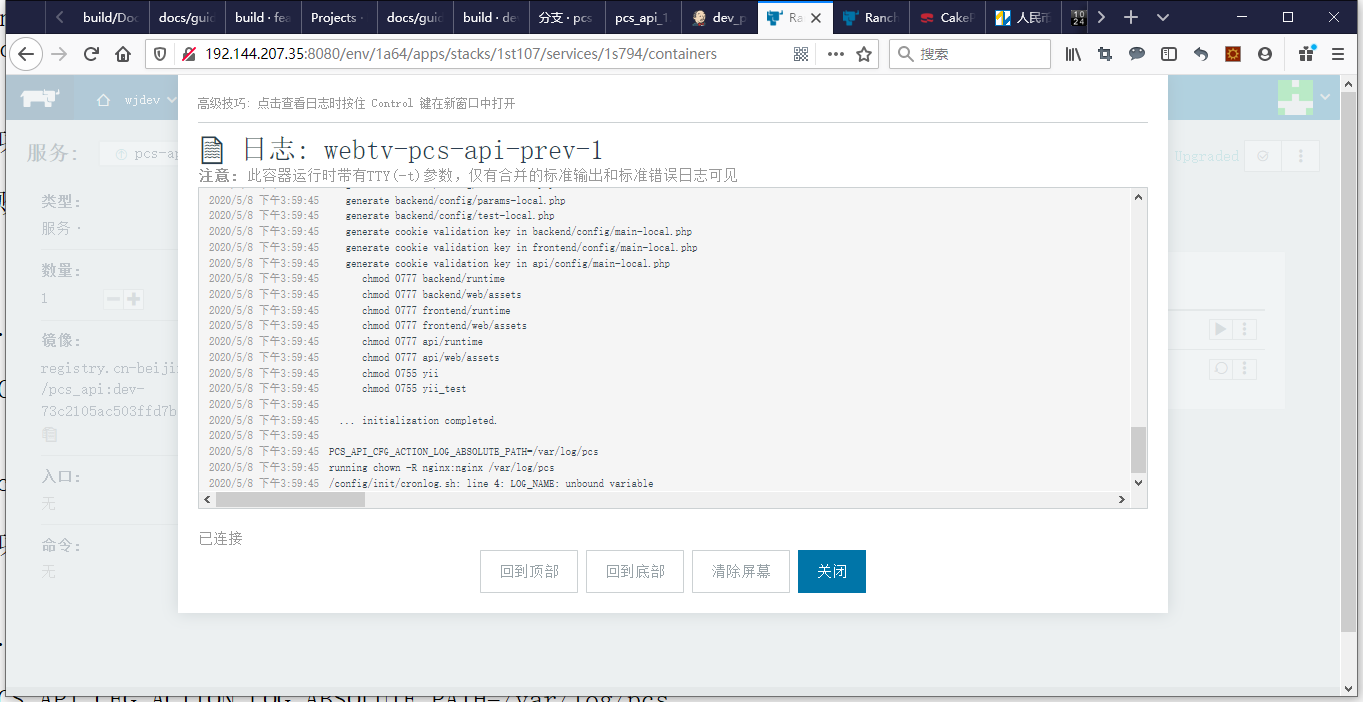The width and height of the screenshot is (1363, 702).
Task: Click the undo arrow toolbar icon
Action: 1201,54
